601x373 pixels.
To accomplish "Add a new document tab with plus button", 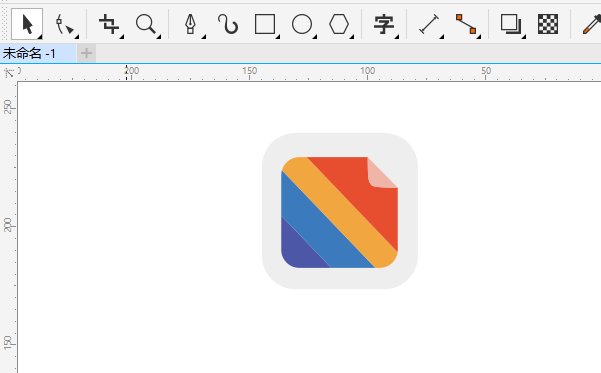I will pos(87,53).
